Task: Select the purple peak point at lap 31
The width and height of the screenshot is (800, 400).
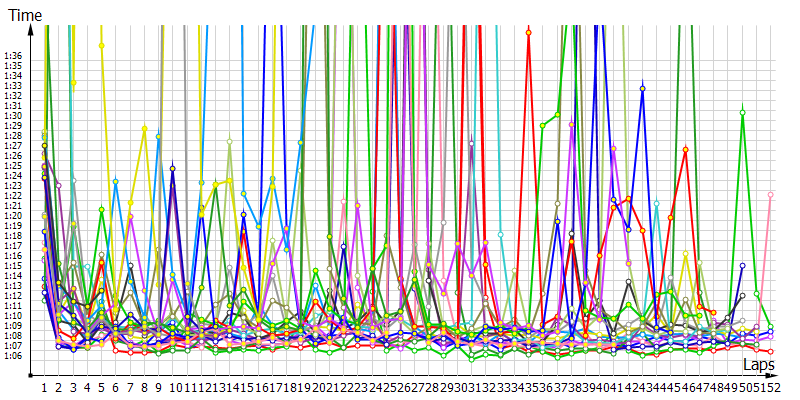Action: click(x=471, y=143)
